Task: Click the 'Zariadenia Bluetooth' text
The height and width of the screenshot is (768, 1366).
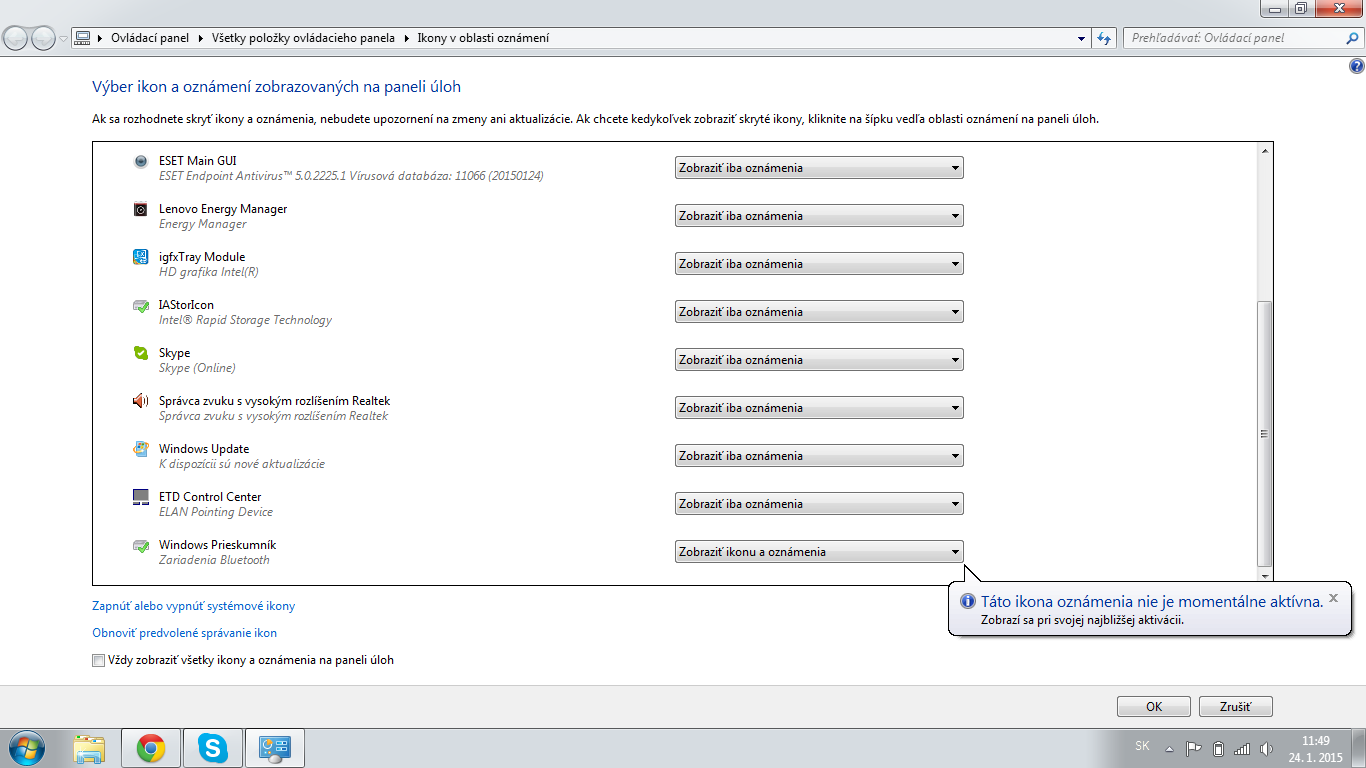Action: [x=214, y=560]
